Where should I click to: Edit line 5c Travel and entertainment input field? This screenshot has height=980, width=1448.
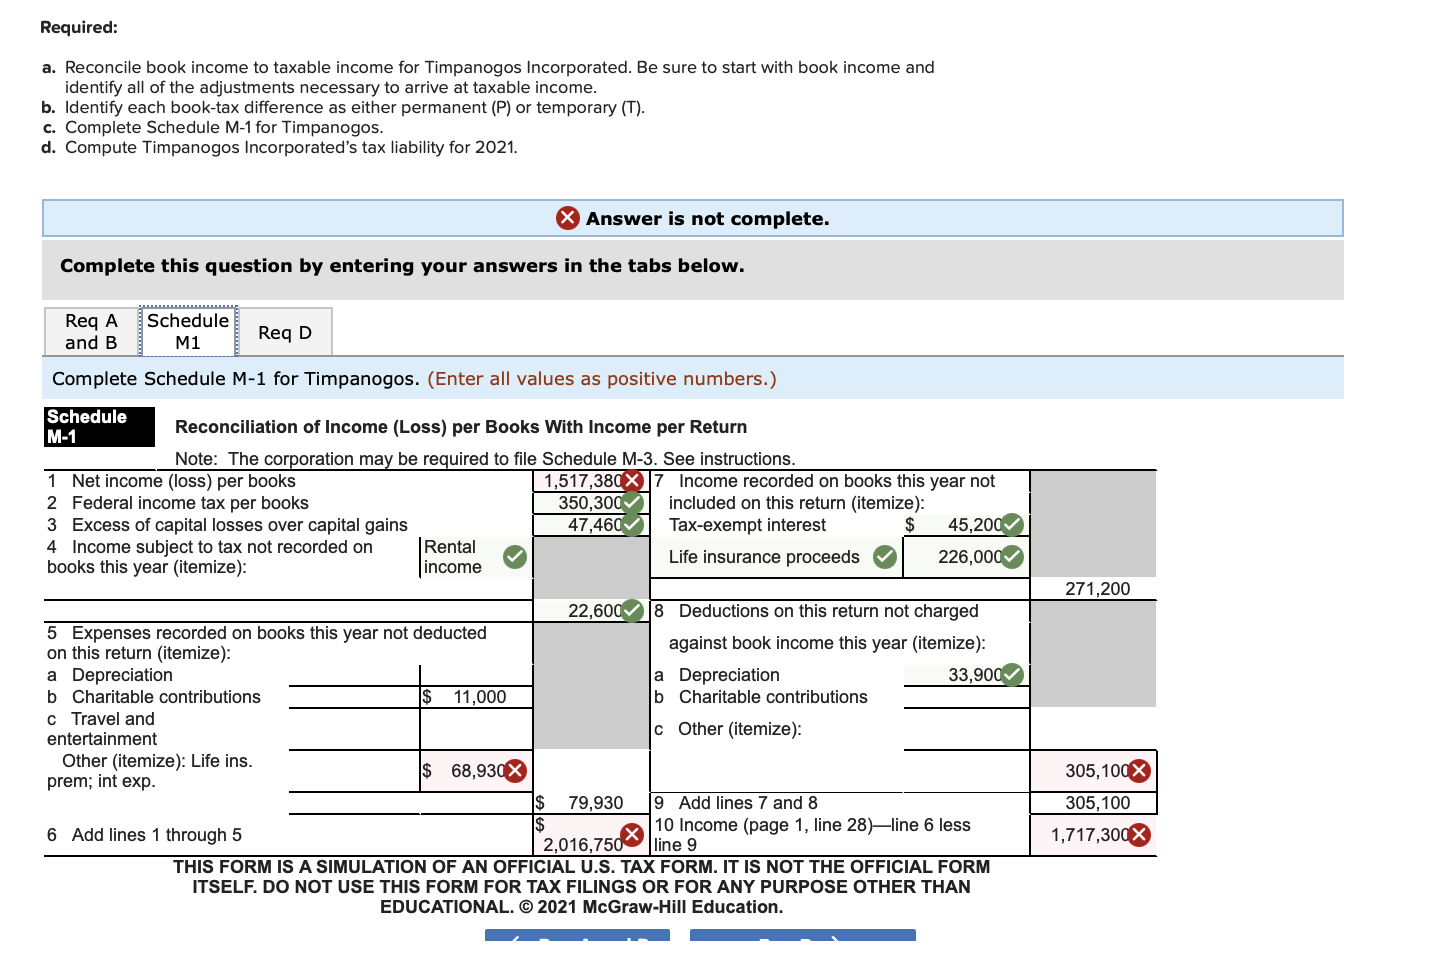click(476, 729)
